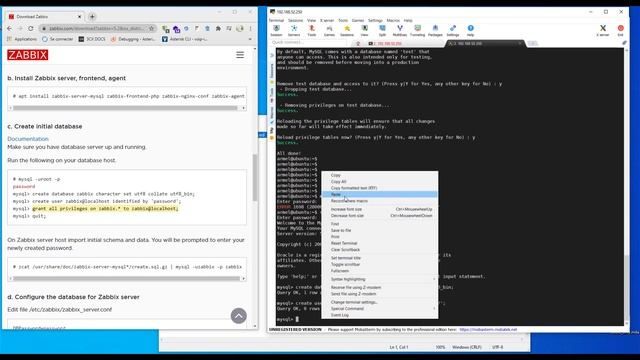The image size is (640, 360).
Task: Open the Sessions star icon
Action: pos(347,30)
